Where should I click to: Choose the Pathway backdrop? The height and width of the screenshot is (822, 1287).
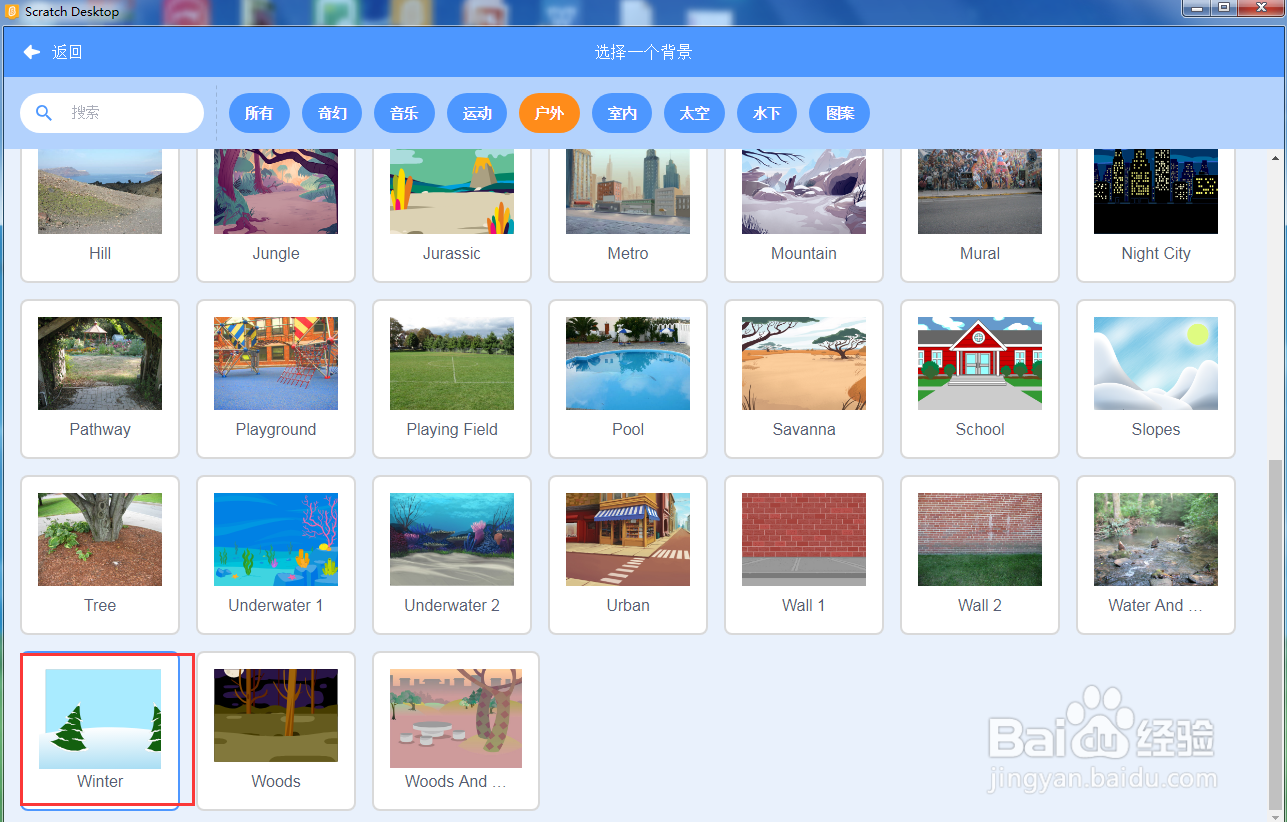point(100,379)
